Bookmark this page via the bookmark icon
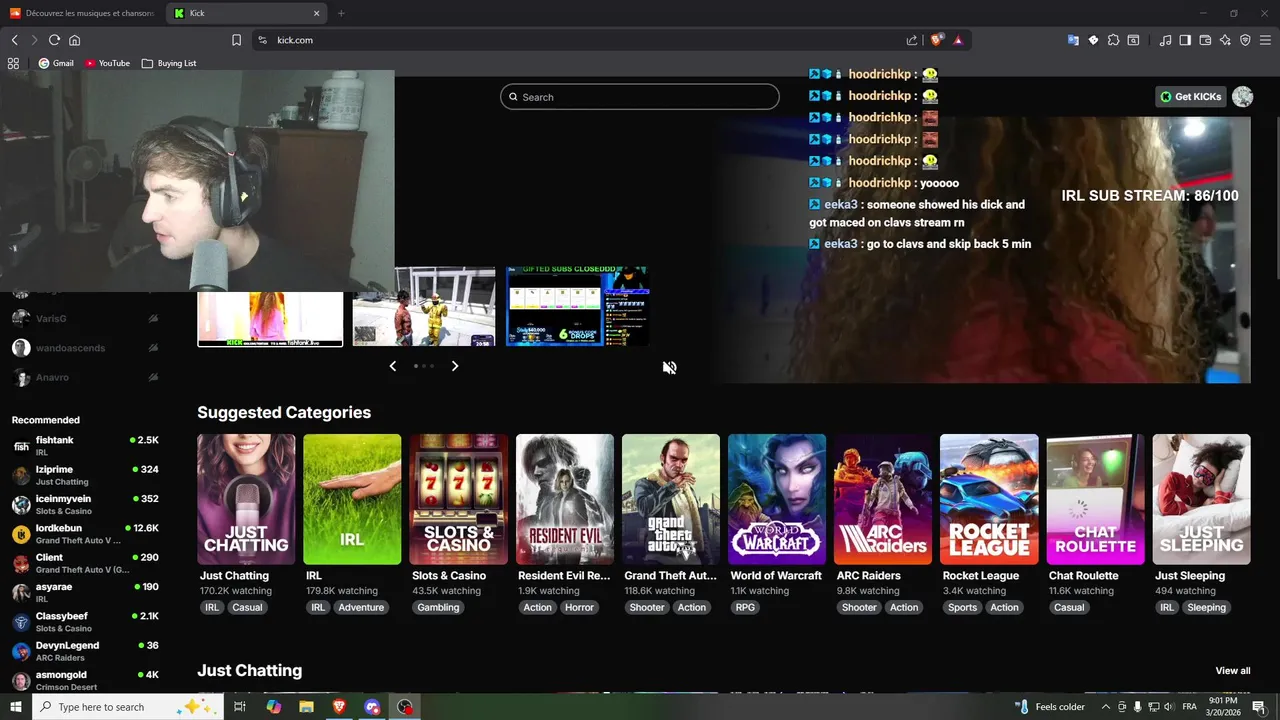The image size is (1280, 720). 236,40
